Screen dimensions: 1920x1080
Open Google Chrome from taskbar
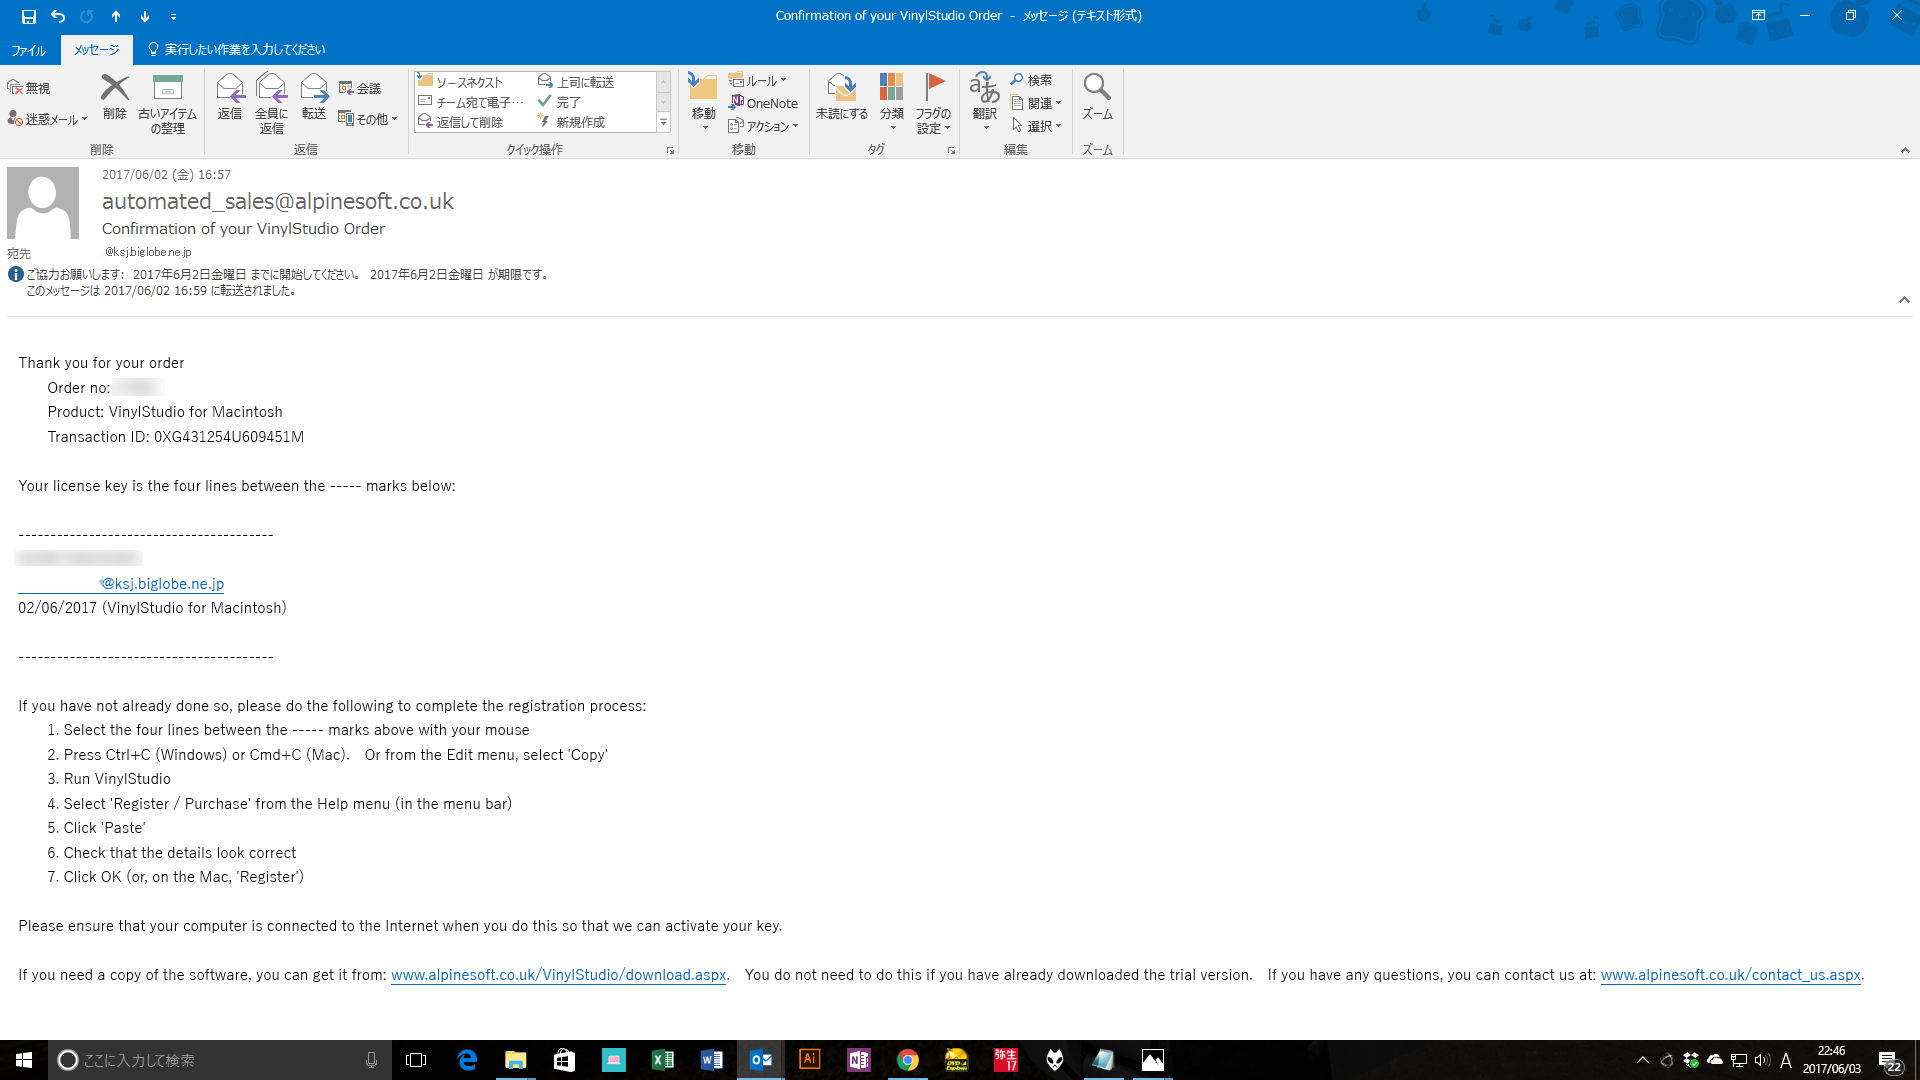[x=907, y=1060]
